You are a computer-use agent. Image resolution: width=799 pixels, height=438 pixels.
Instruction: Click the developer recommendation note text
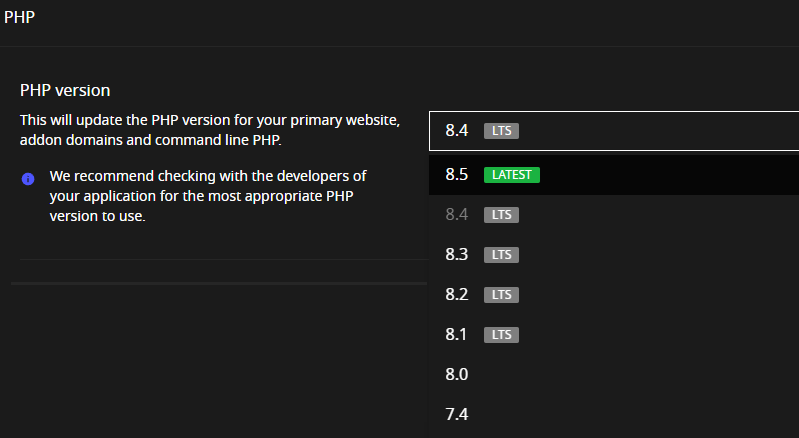208,196
